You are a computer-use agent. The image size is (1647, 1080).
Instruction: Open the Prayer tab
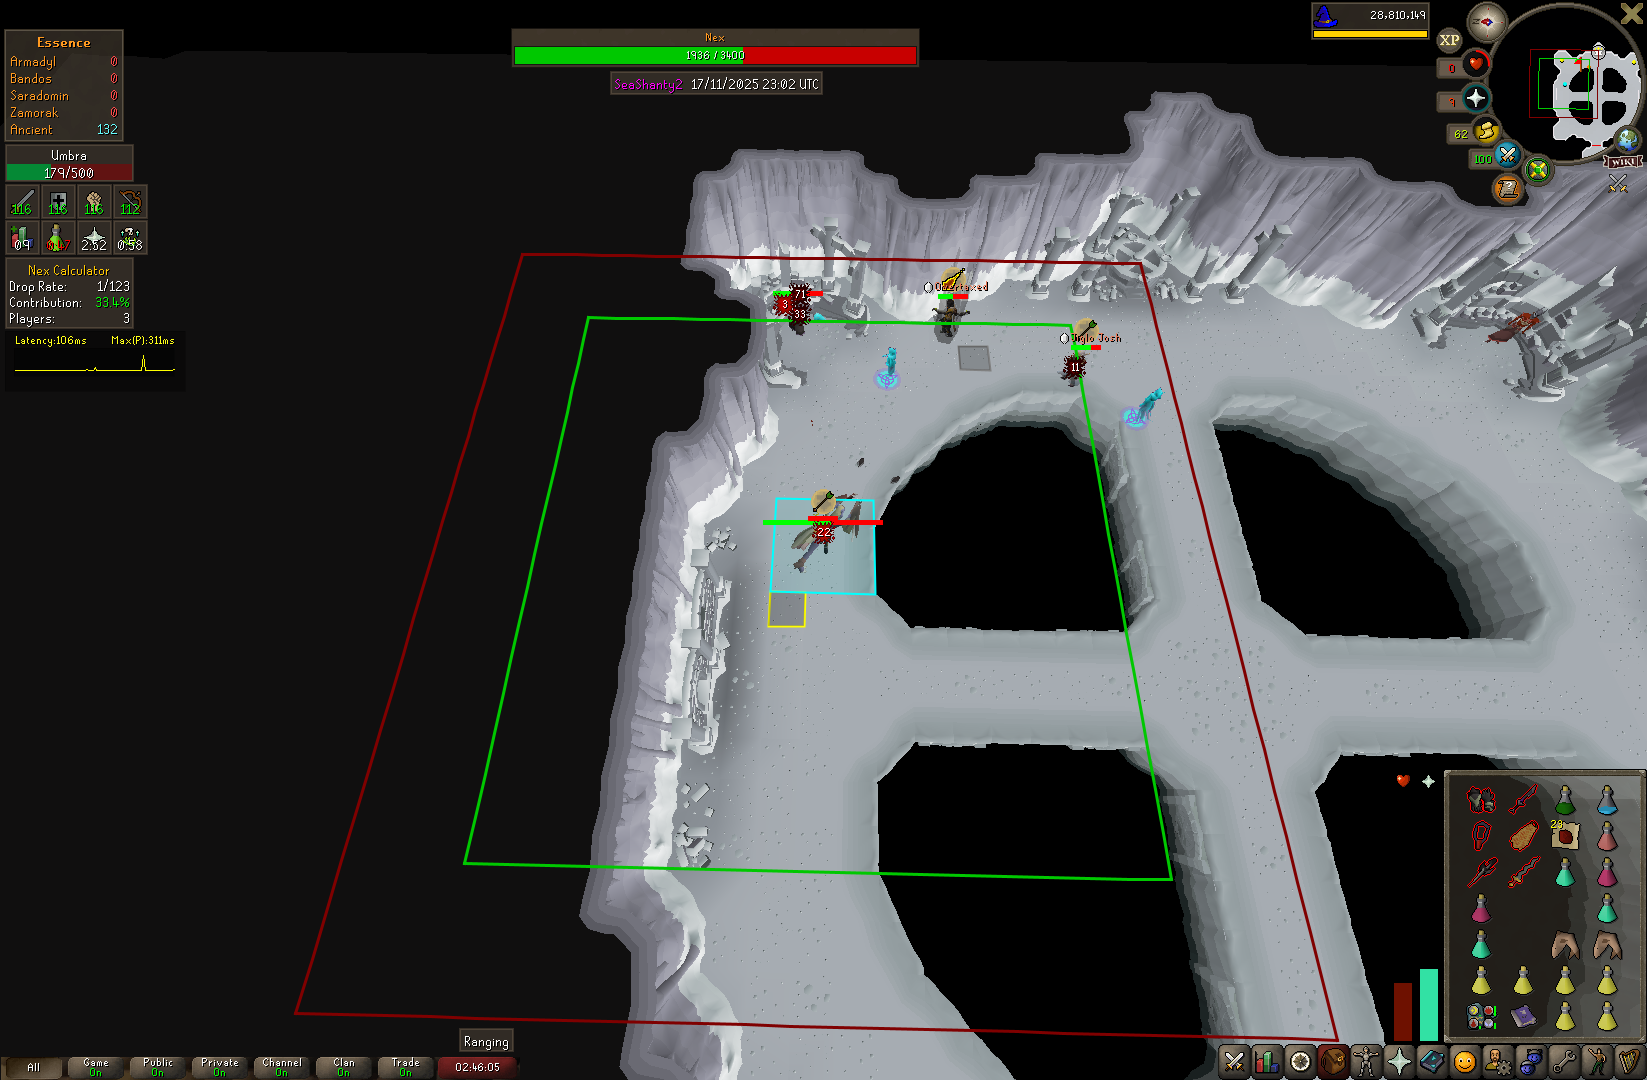(1399, 1061)
